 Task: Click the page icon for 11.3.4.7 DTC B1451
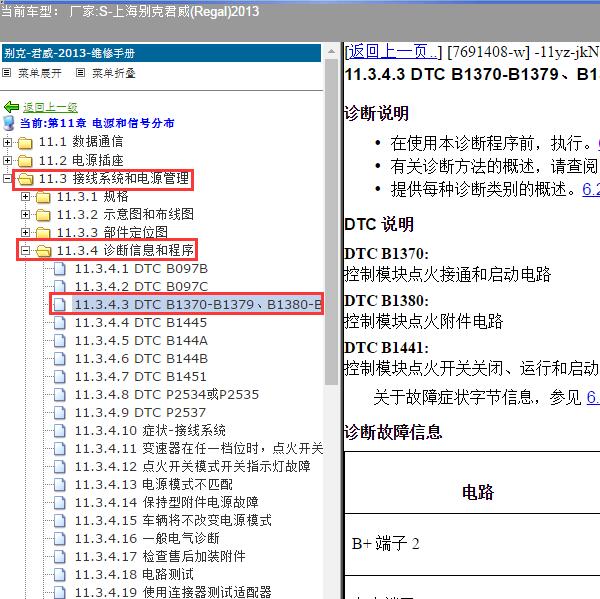[x=60, y=377]
